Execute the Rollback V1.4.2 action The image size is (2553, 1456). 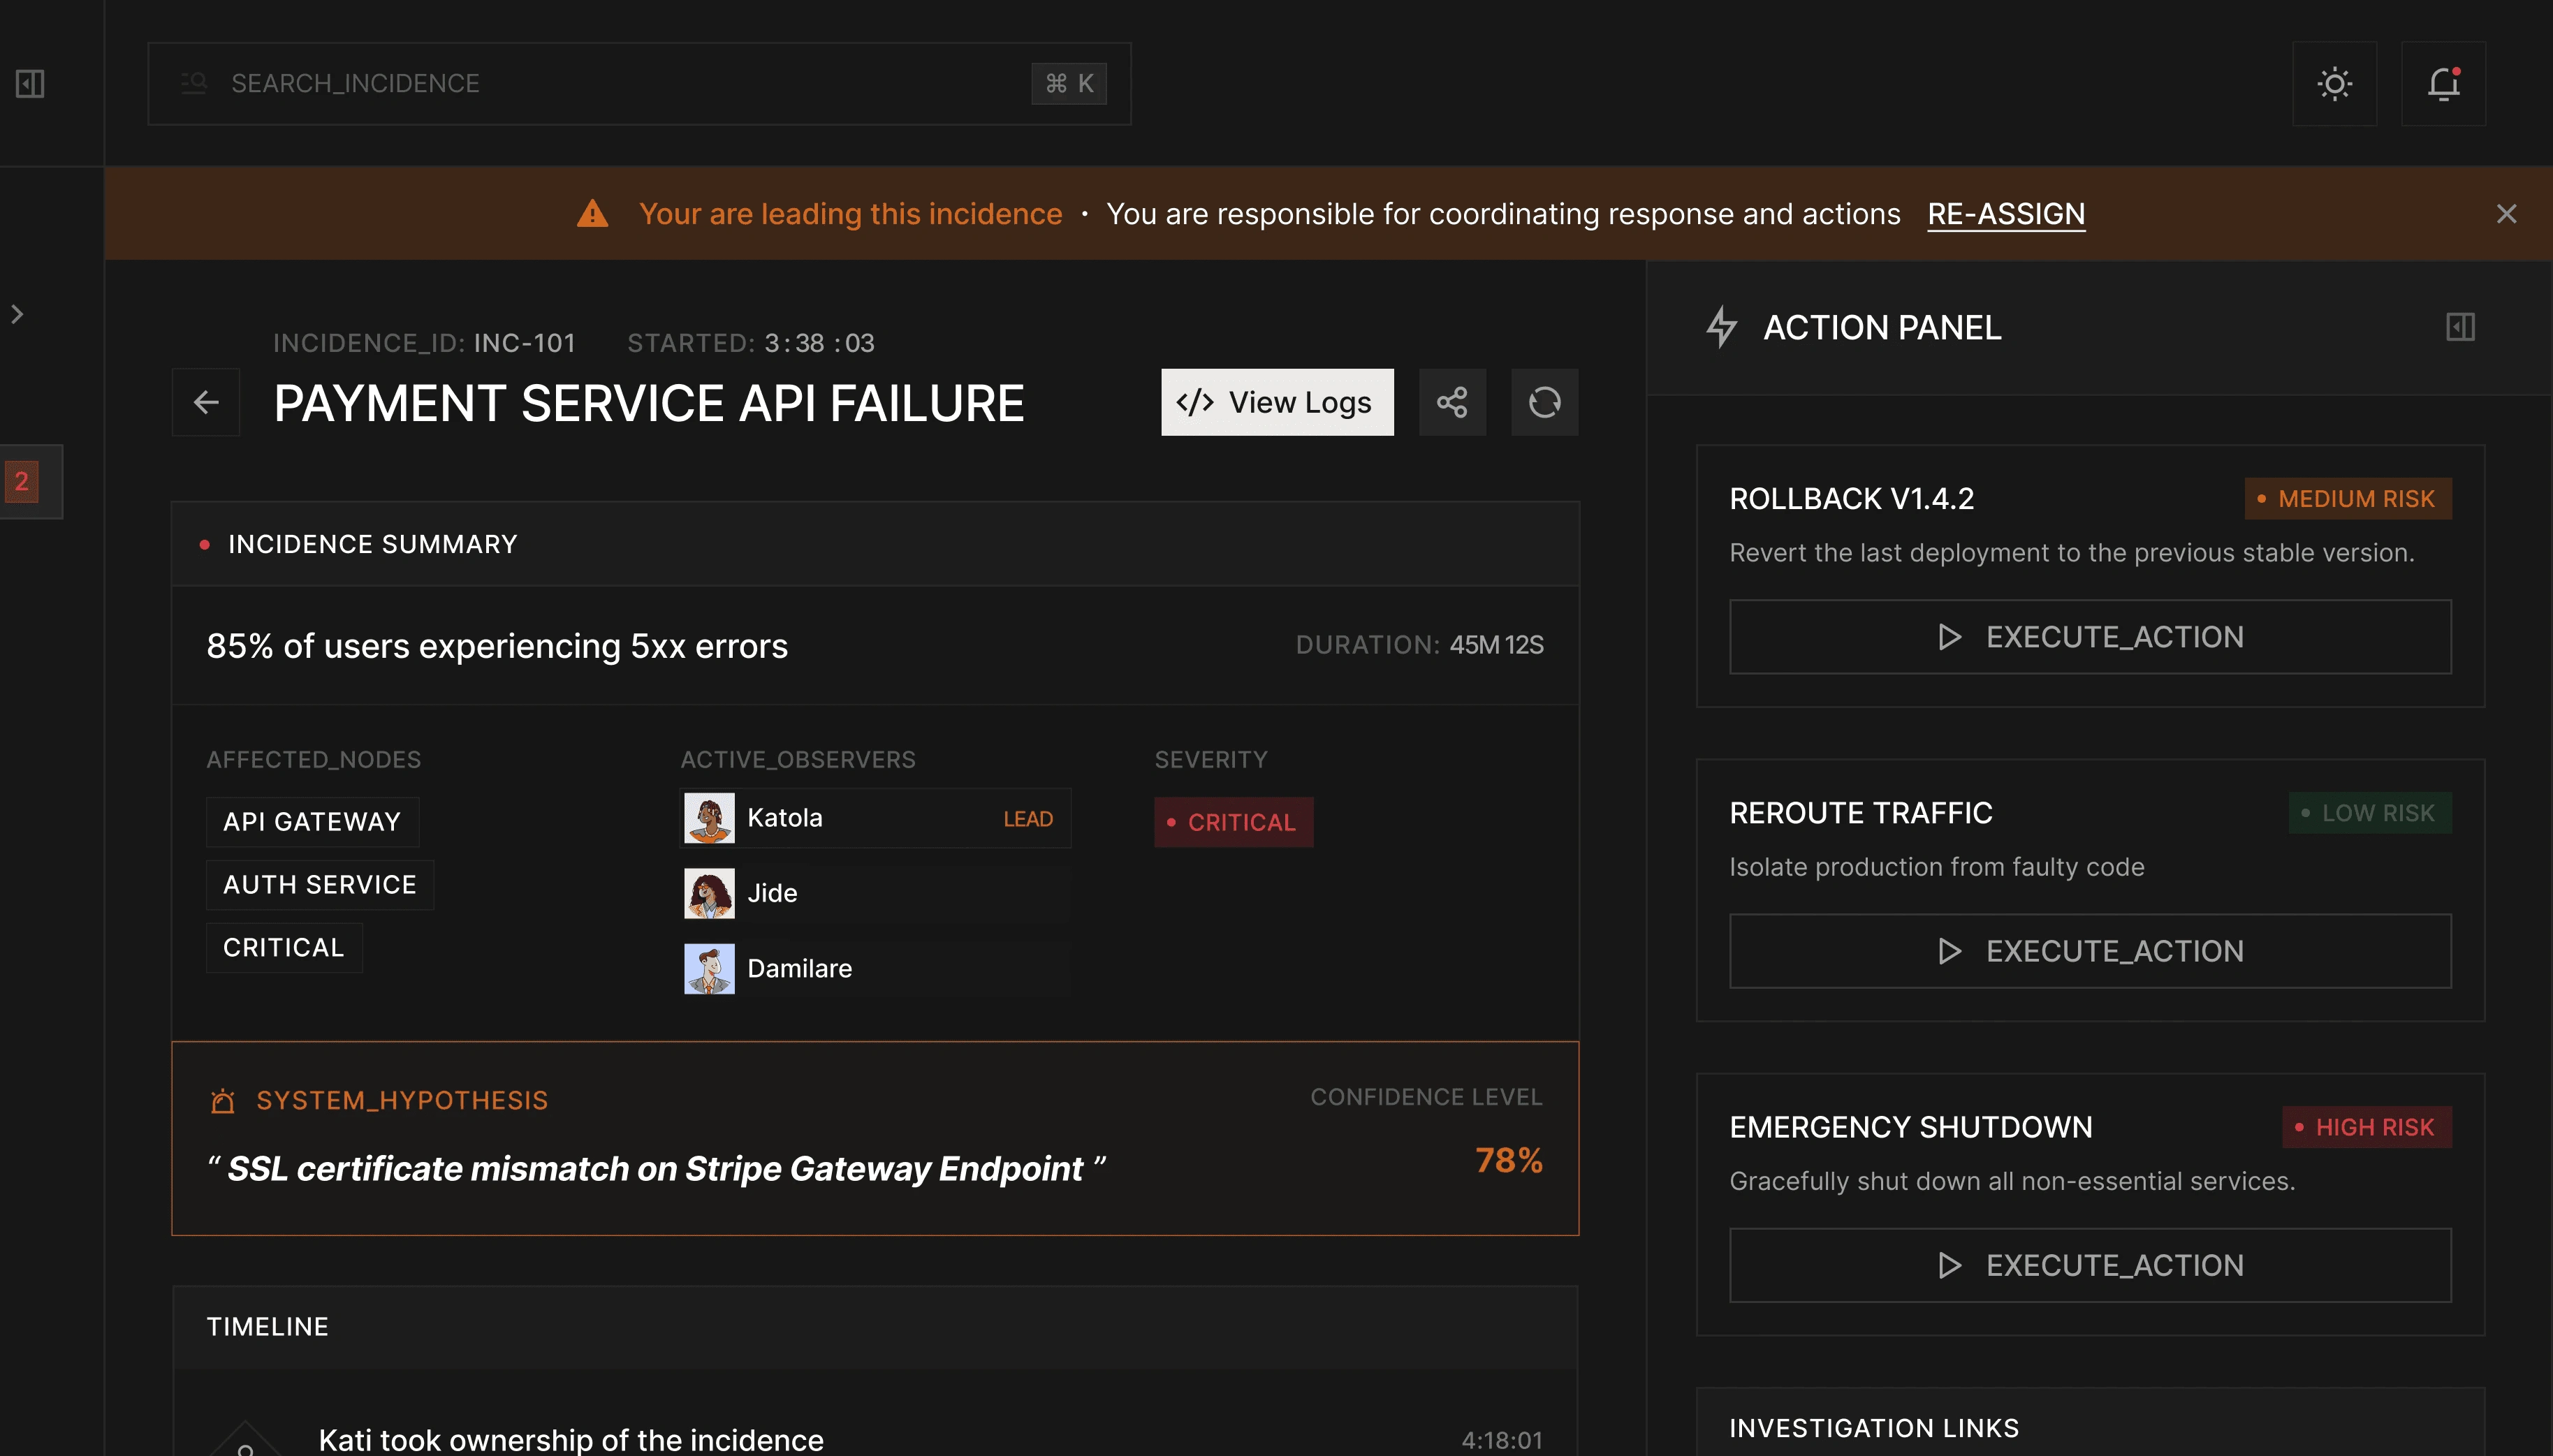[x=2089, y=637]
